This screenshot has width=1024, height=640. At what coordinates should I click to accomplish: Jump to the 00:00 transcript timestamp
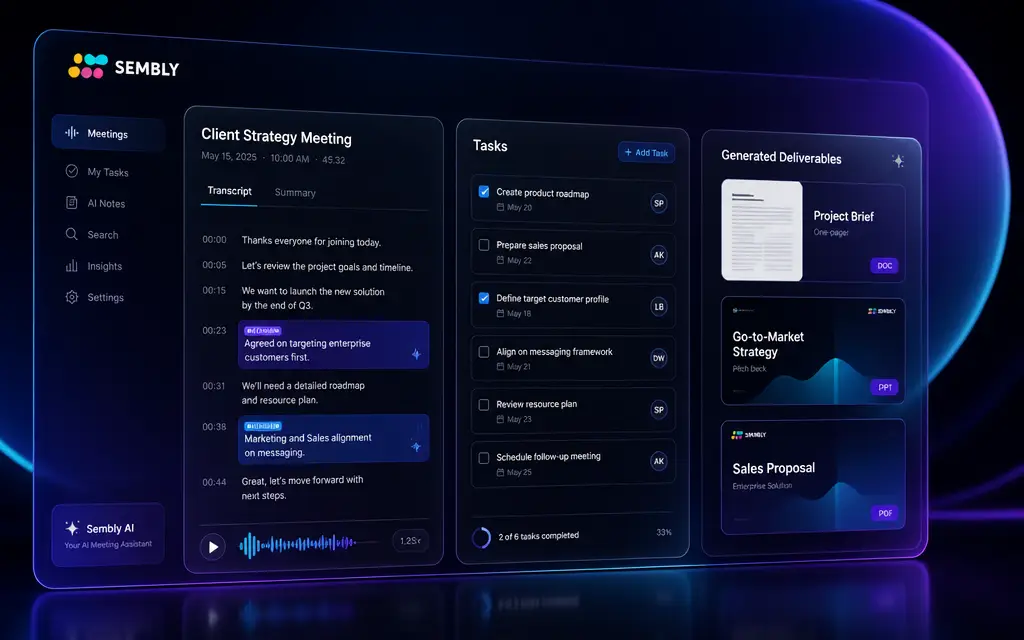tap(214, 240)
